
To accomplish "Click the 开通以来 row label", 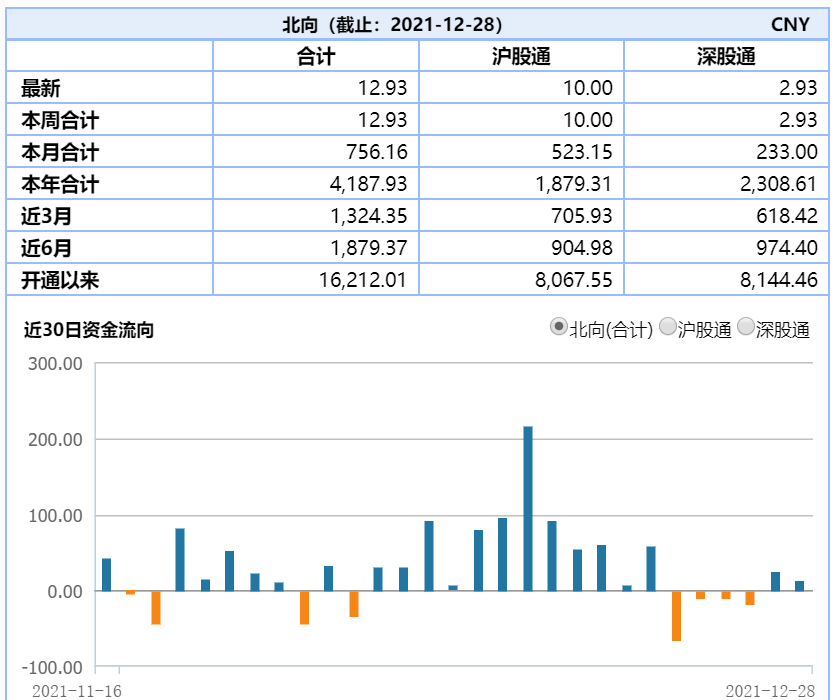I will pyautogui.click(x=60, y=280).
